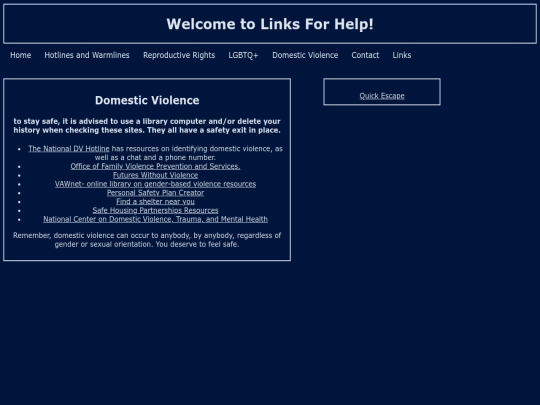Click the Domestic Violence section heading
Image resolution: width=540 pixels, height=405 pixels.
(x=147, y=100)
